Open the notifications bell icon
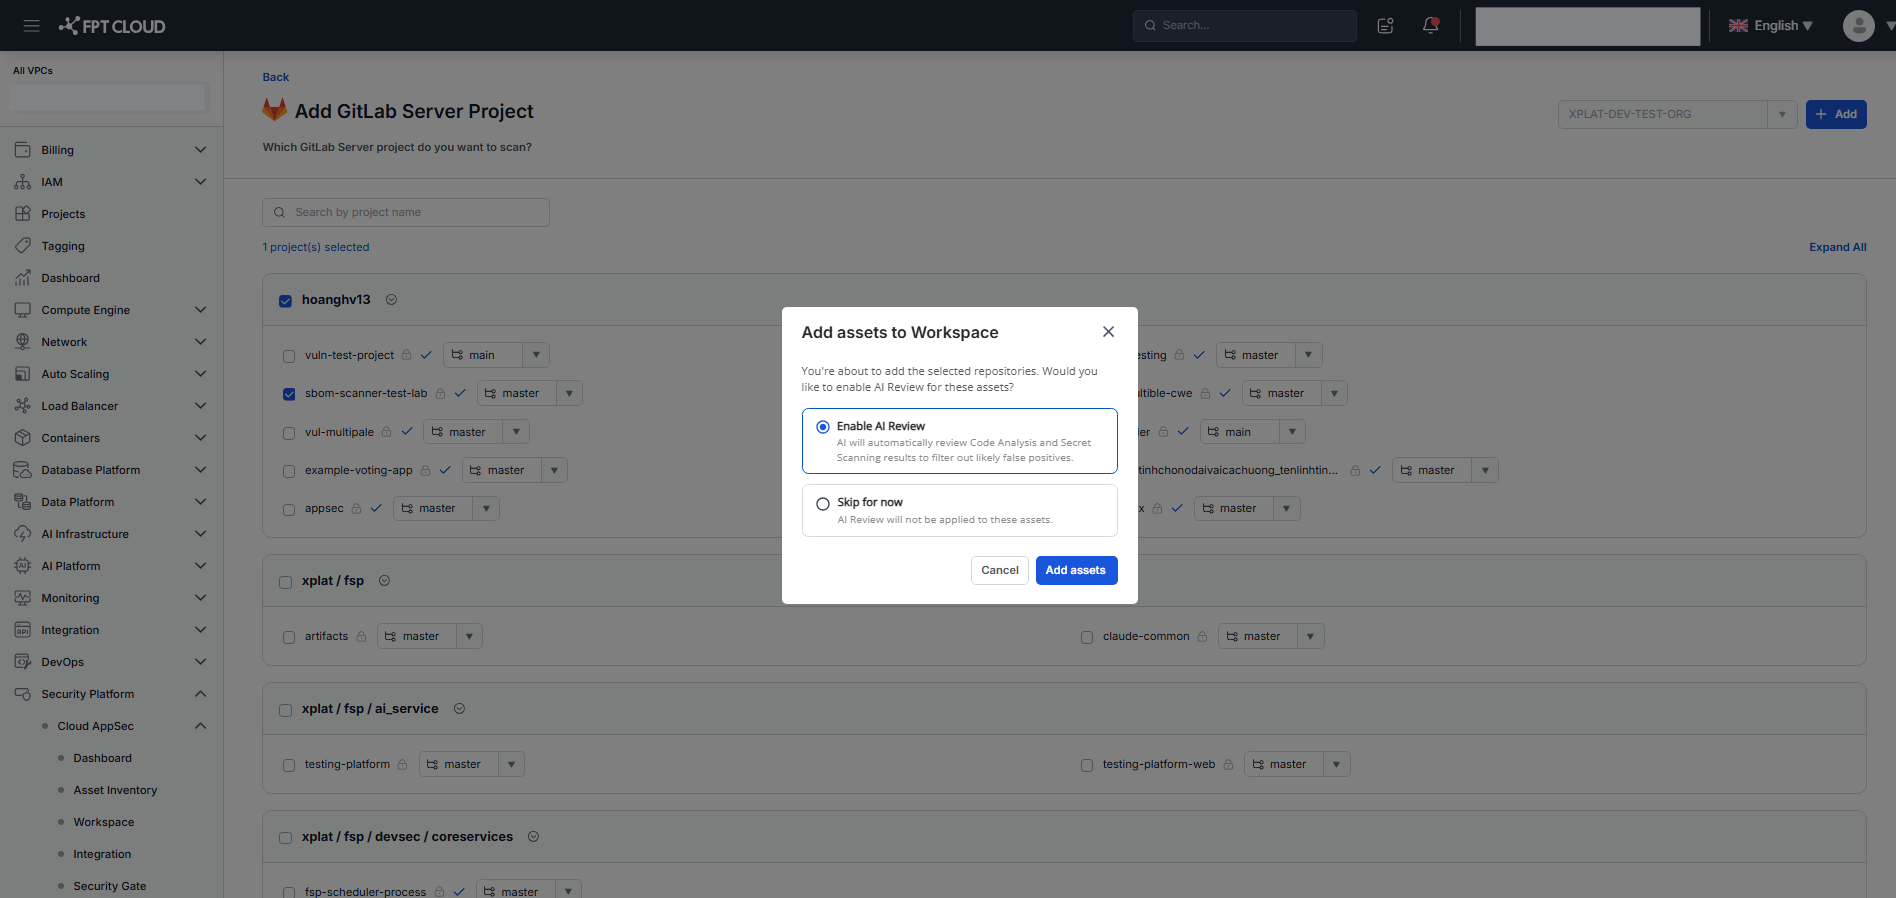1896x898 pixels. [1431, 26]
